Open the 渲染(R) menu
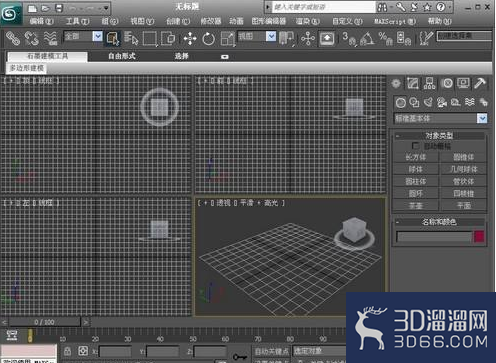 click(308, 21)
